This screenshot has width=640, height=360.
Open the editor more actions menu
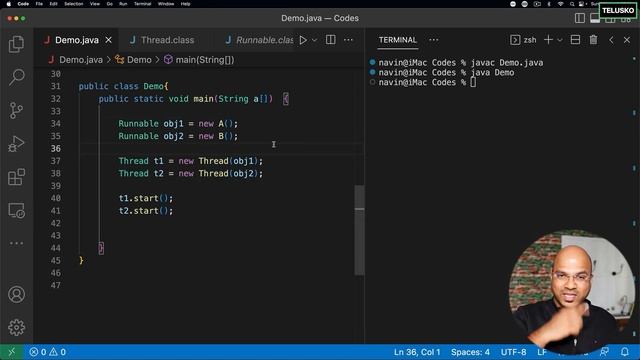click(348, 40)
